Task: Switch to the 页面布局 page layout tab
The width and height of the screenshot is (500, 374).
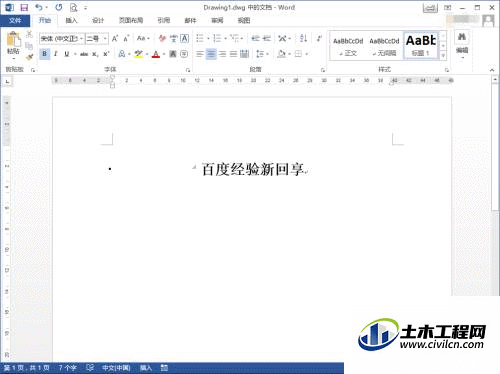Action: [x=131, y=21]
